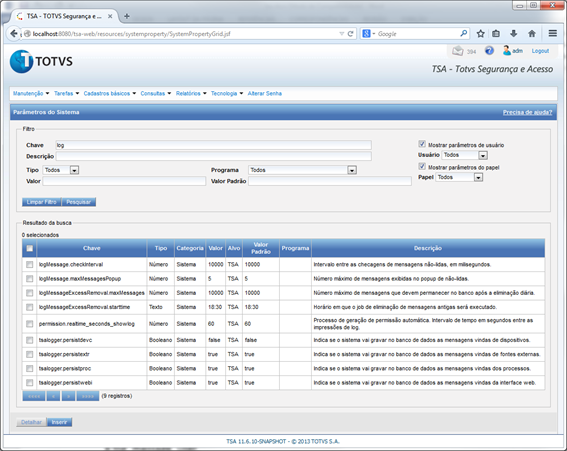567x451 pixels.
Task: Open the bookmarks list icon
Action: click(x=496, y=34)
